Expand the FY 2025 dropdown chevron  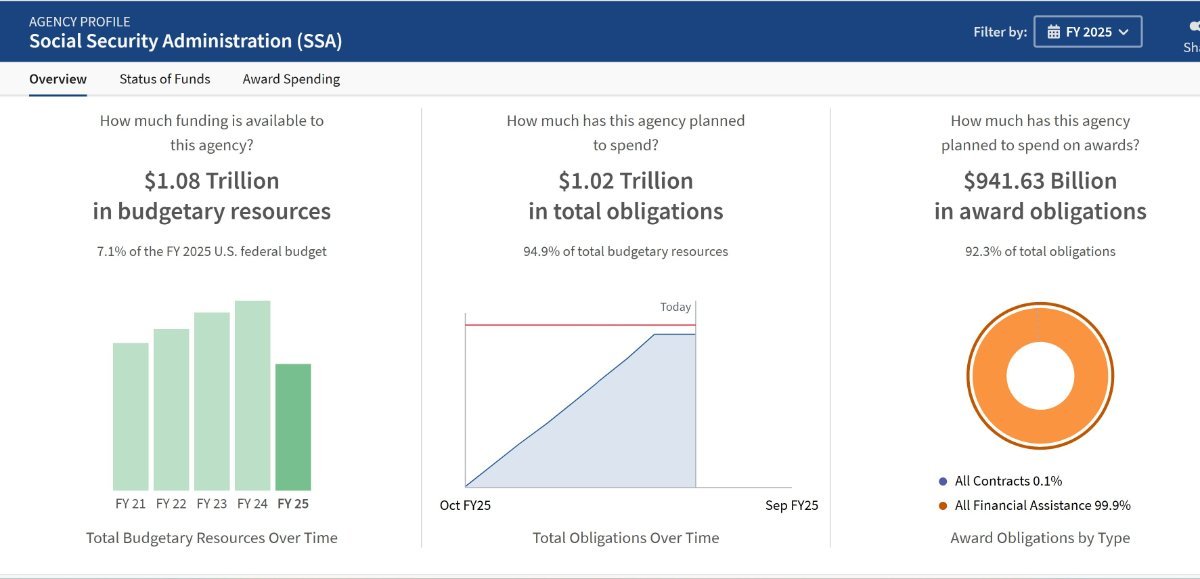click(1124, 32)
